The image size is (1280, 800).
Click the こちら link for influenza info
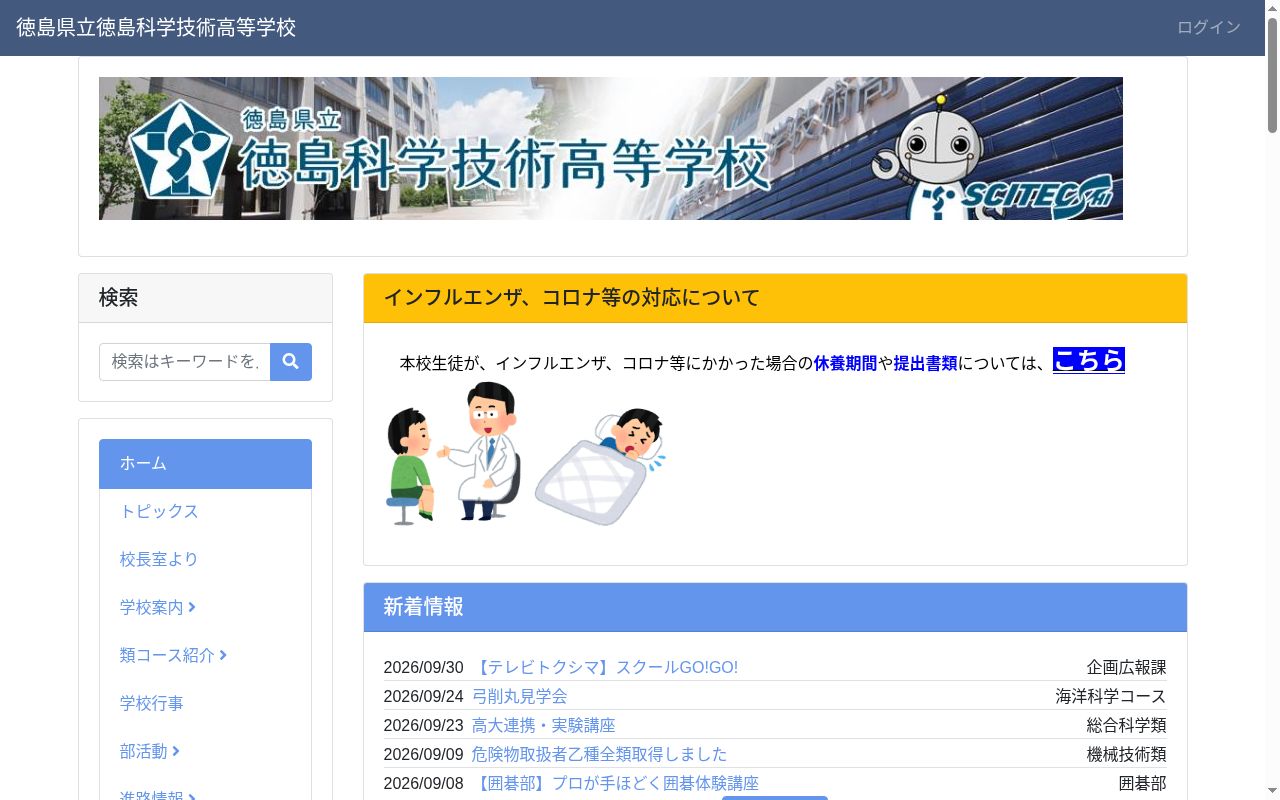click(x=1089, y=360)
